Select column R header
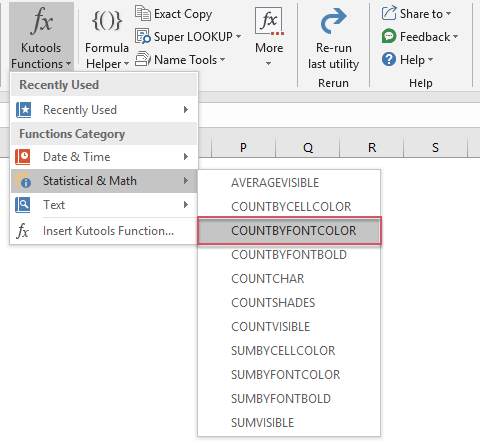 372,147
